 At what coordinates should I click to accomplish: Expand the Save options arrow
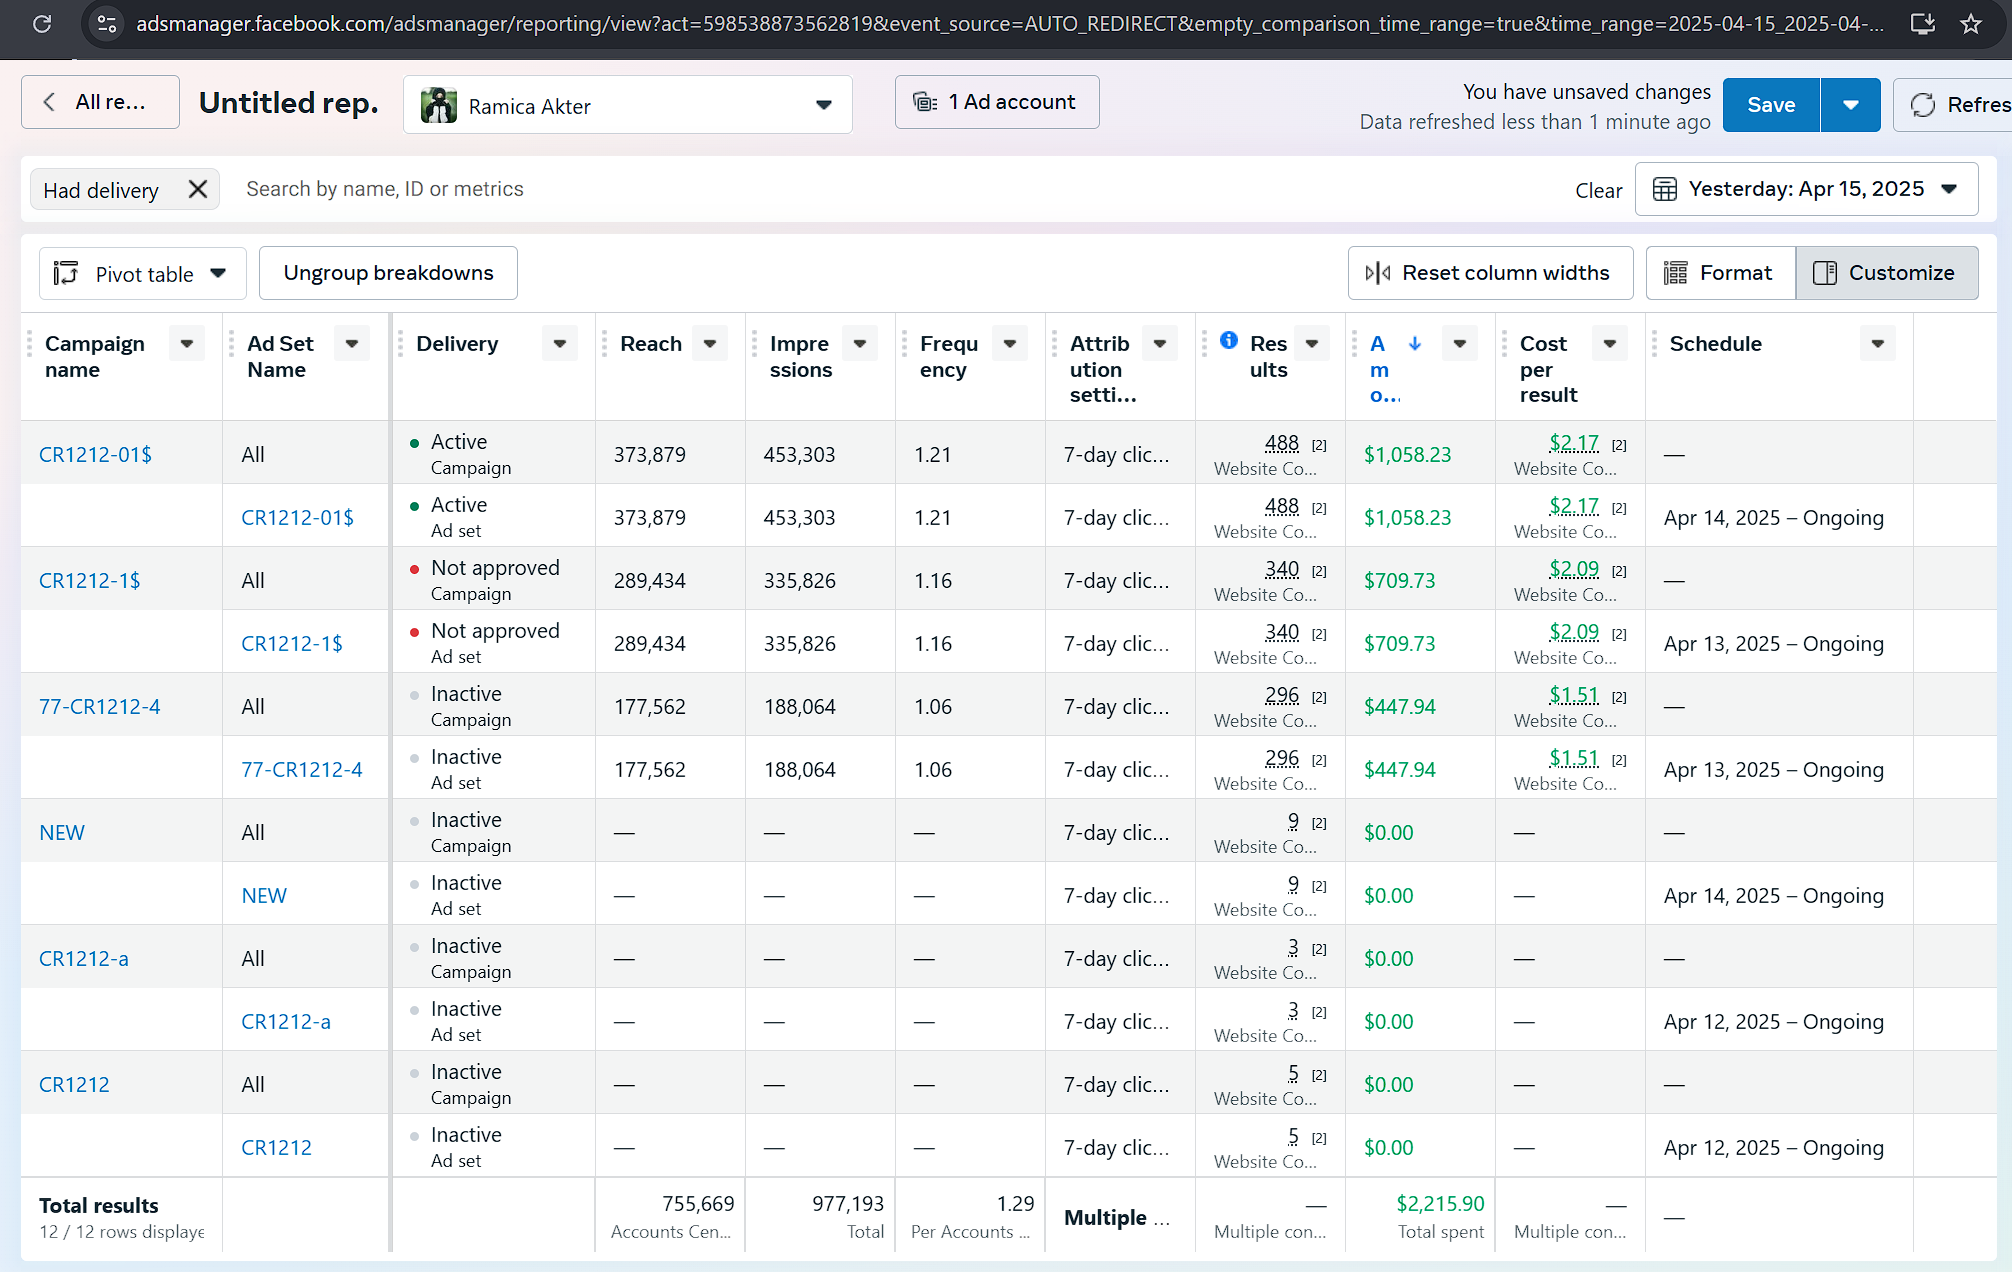coord(1850,105)
